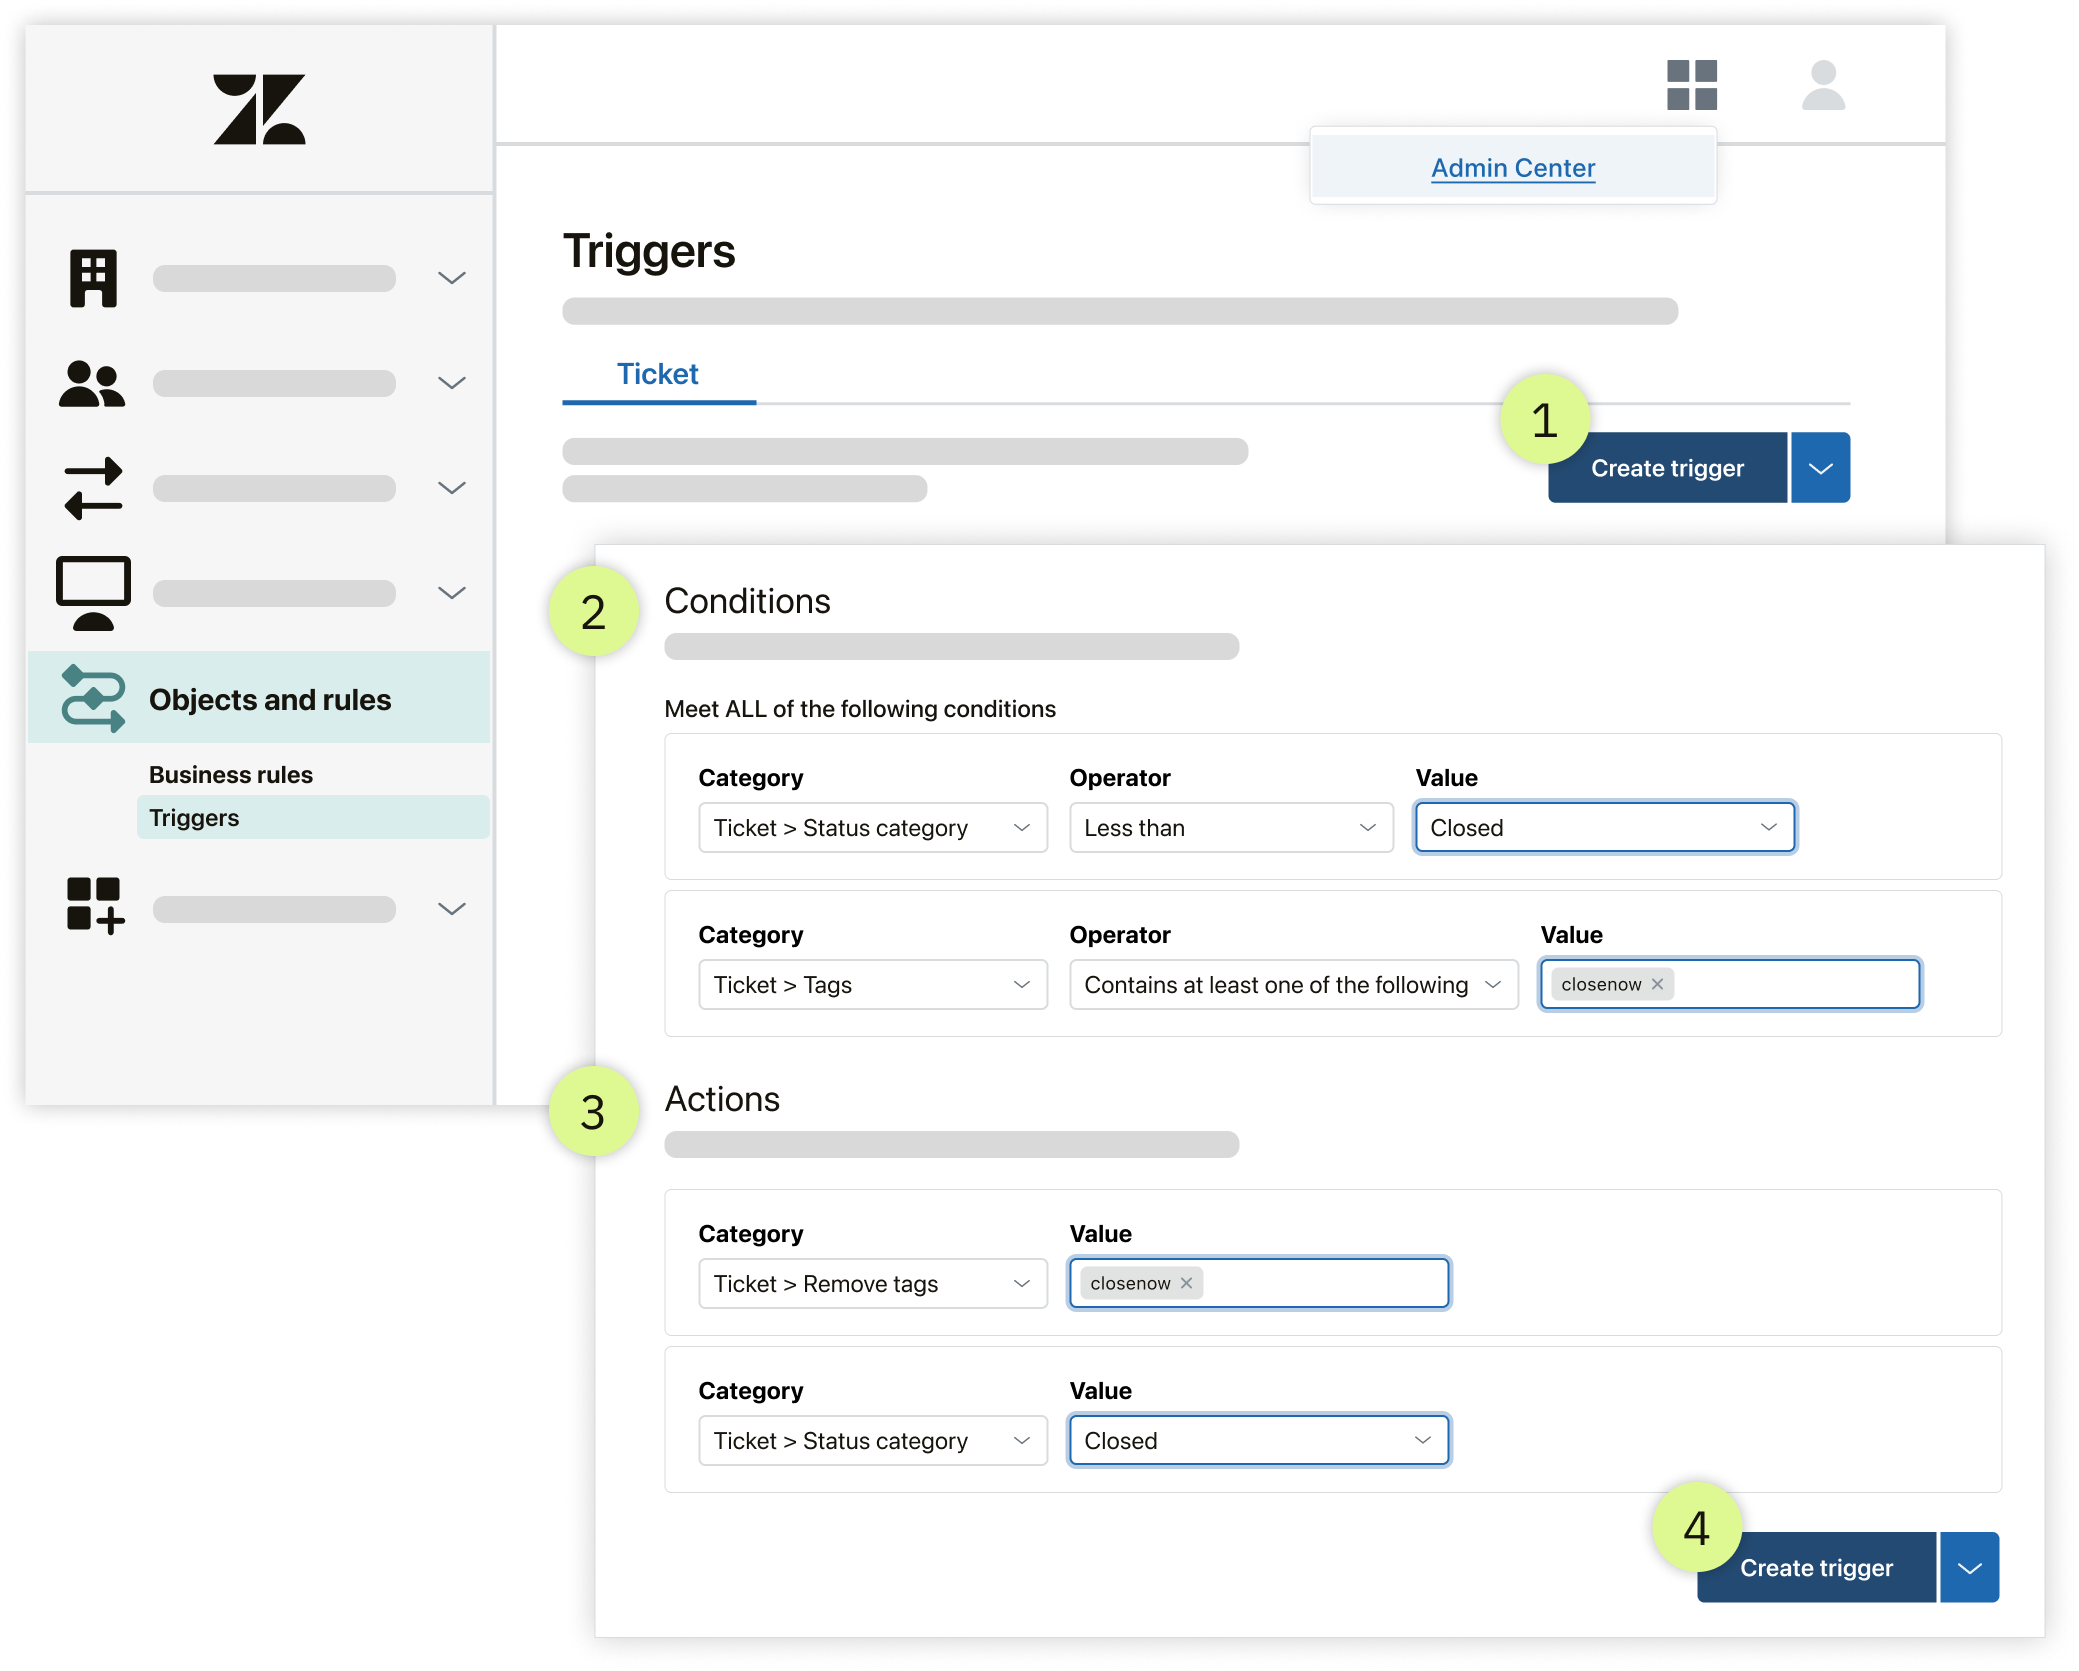Click the people/agents icon in sidebar

tap(92, 382)
